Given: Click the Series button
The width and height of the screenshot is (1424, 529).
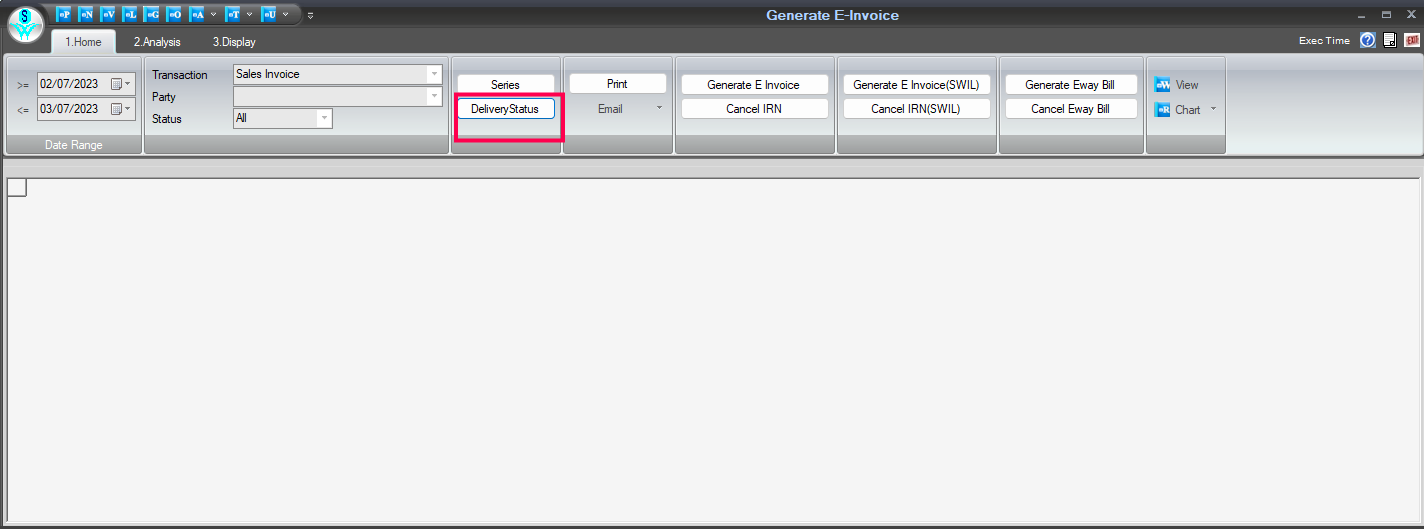Looking at the screenshot, I should 505,85.
